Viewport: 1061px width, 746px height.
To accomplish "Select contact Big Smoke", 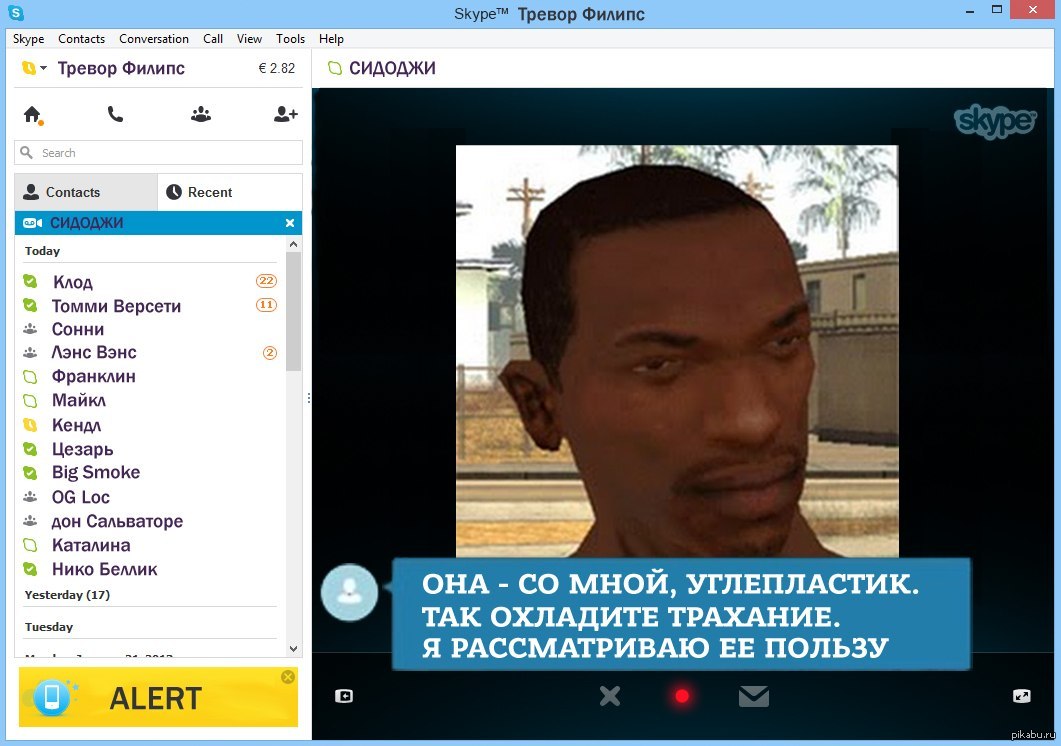I will click(96, 473).
